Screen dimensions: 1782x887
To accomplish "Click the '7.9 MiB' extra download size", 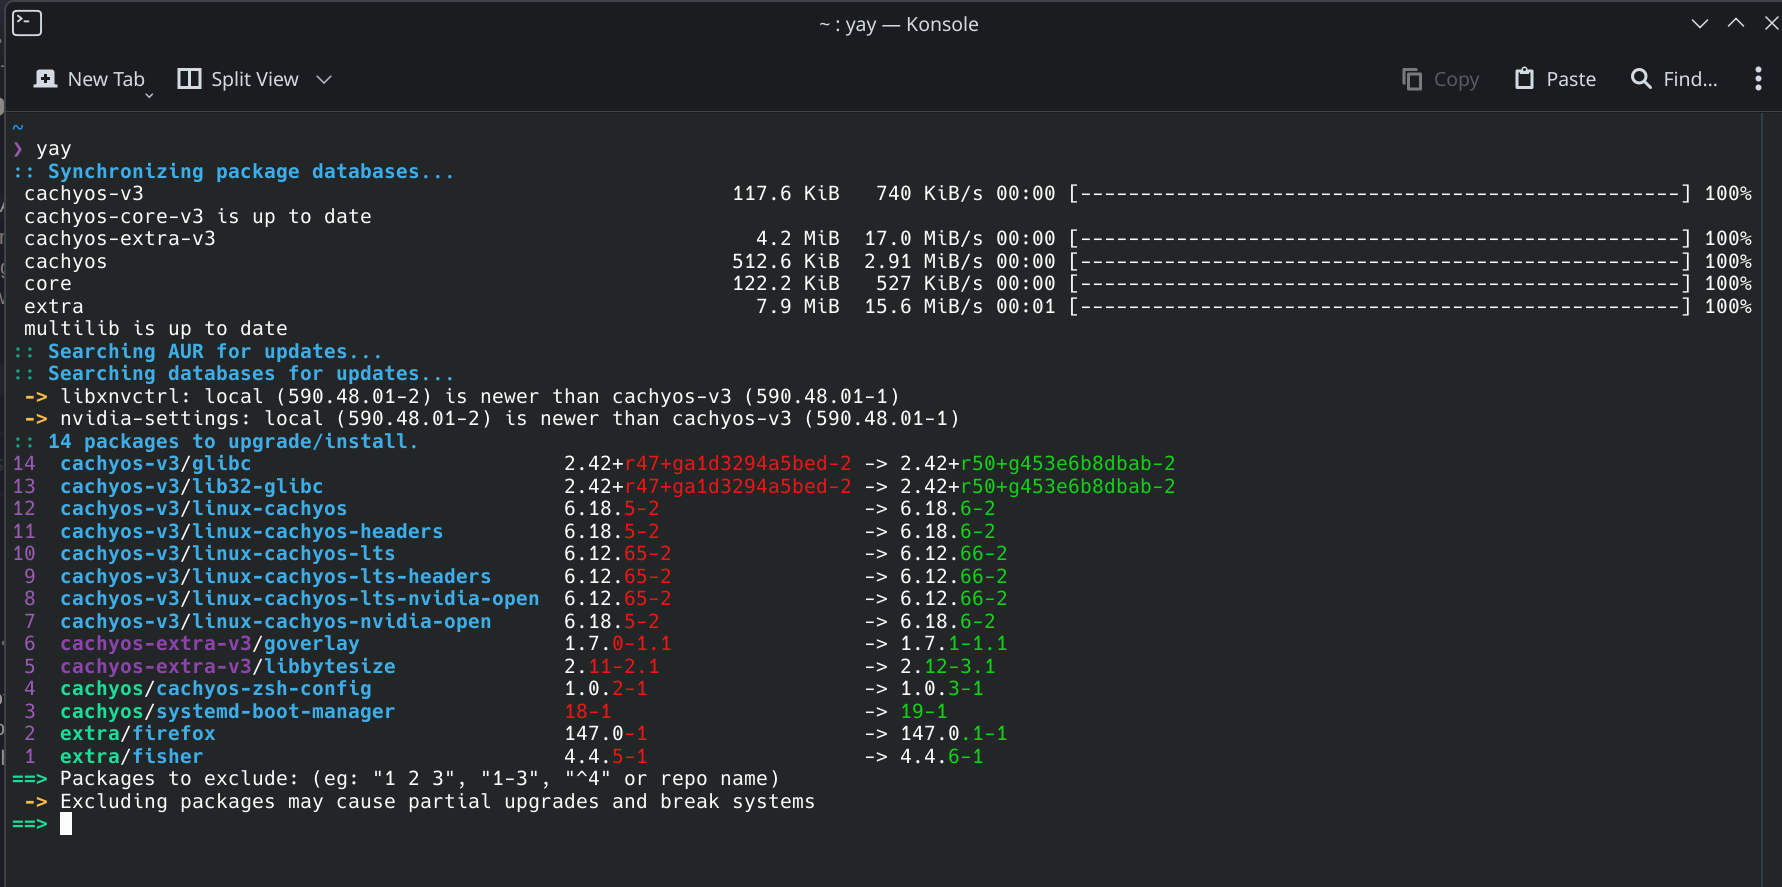I will tap(797, 307).
